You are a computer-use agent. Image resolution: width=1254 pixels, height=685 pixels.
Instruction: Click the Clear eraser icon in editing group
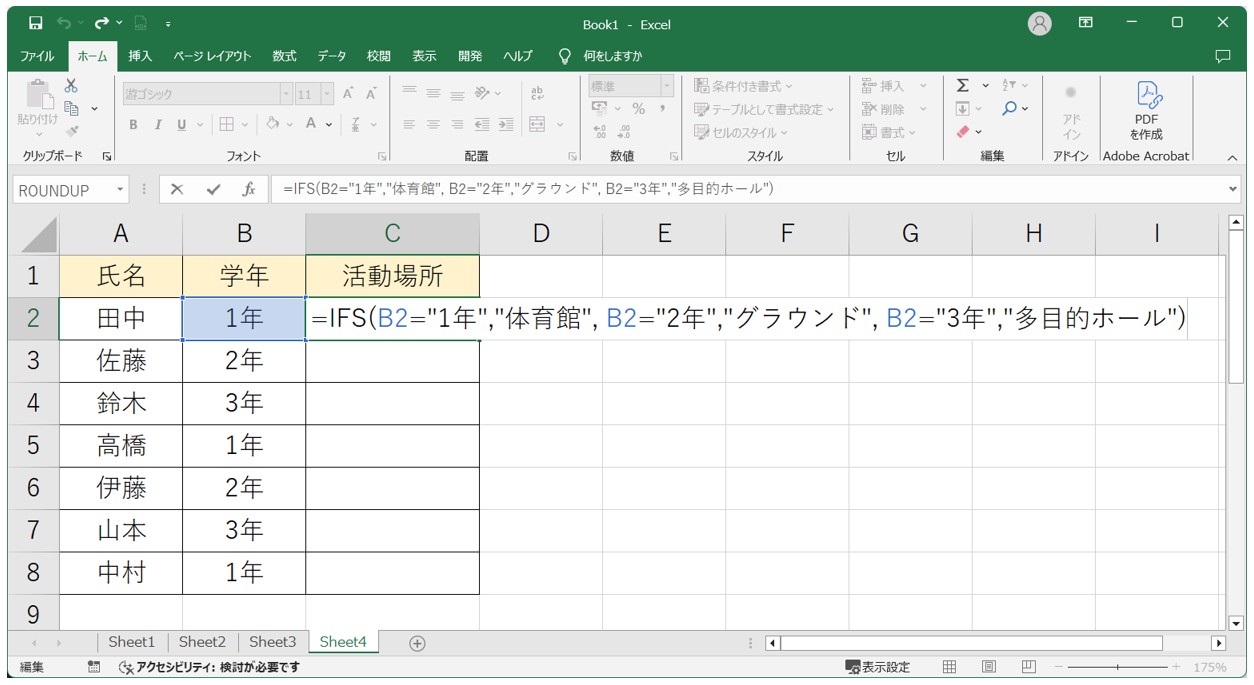pos(963,131)
